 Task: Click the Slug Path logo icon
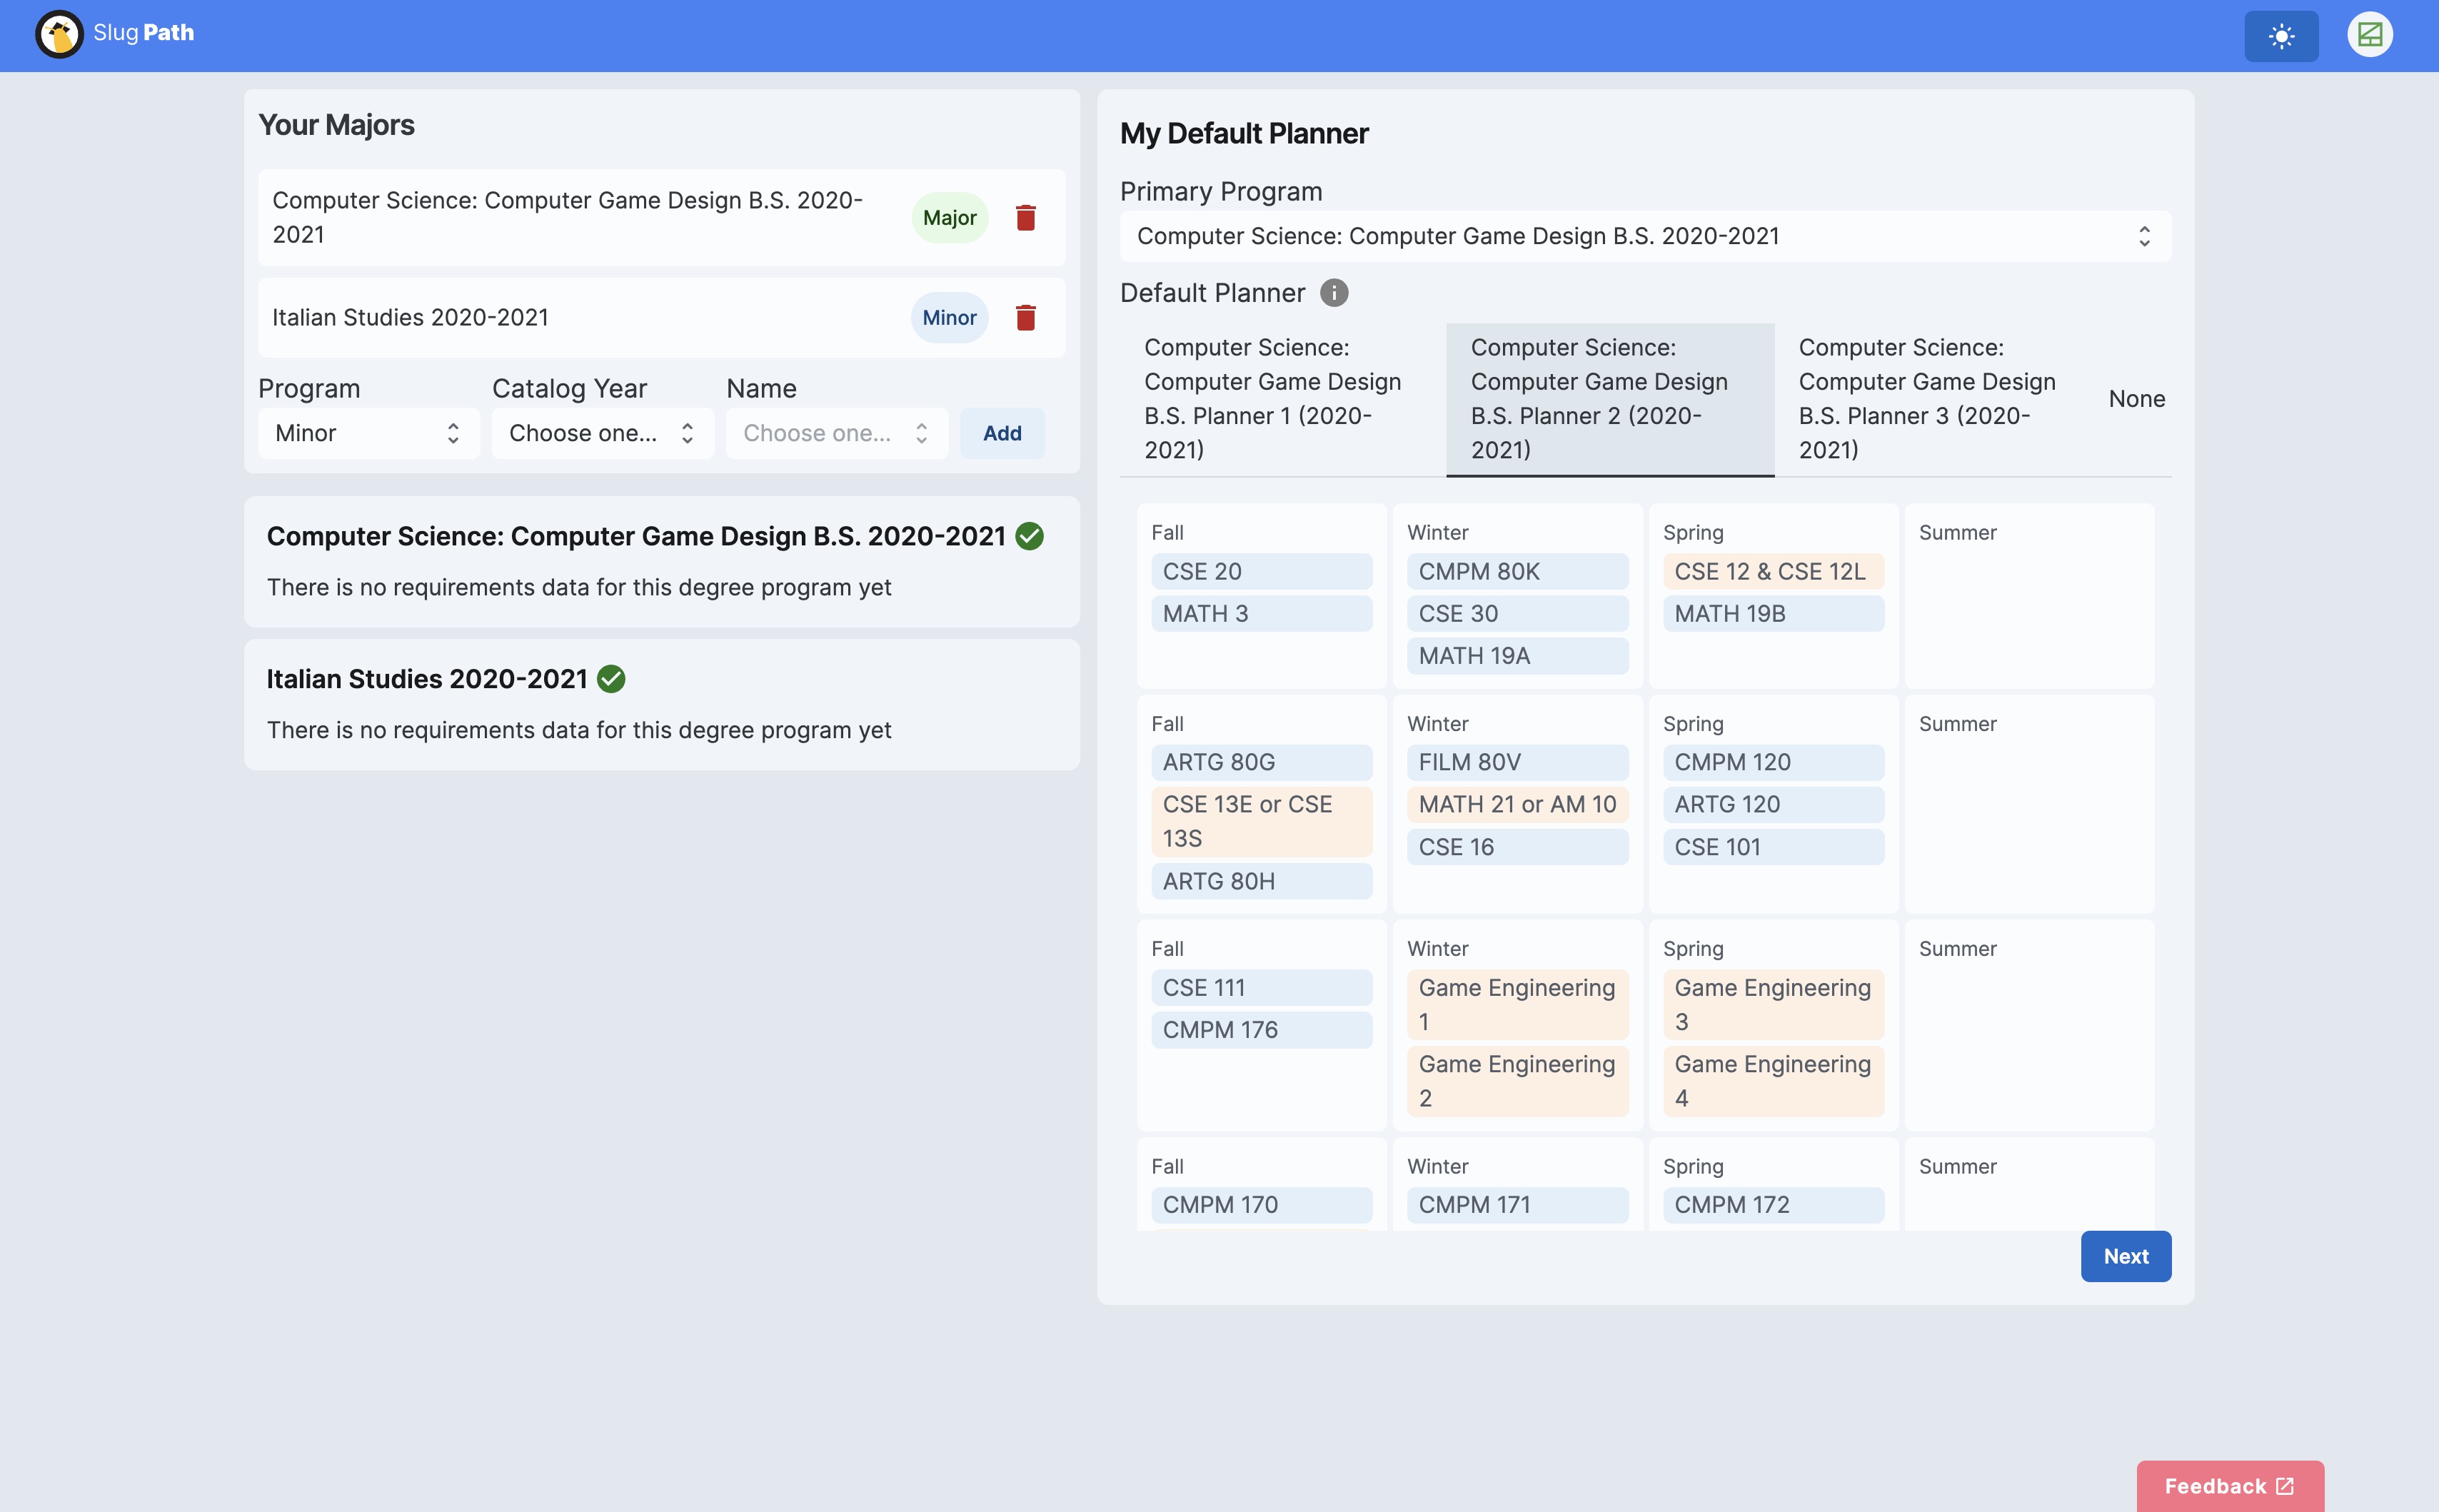point(59,35)
